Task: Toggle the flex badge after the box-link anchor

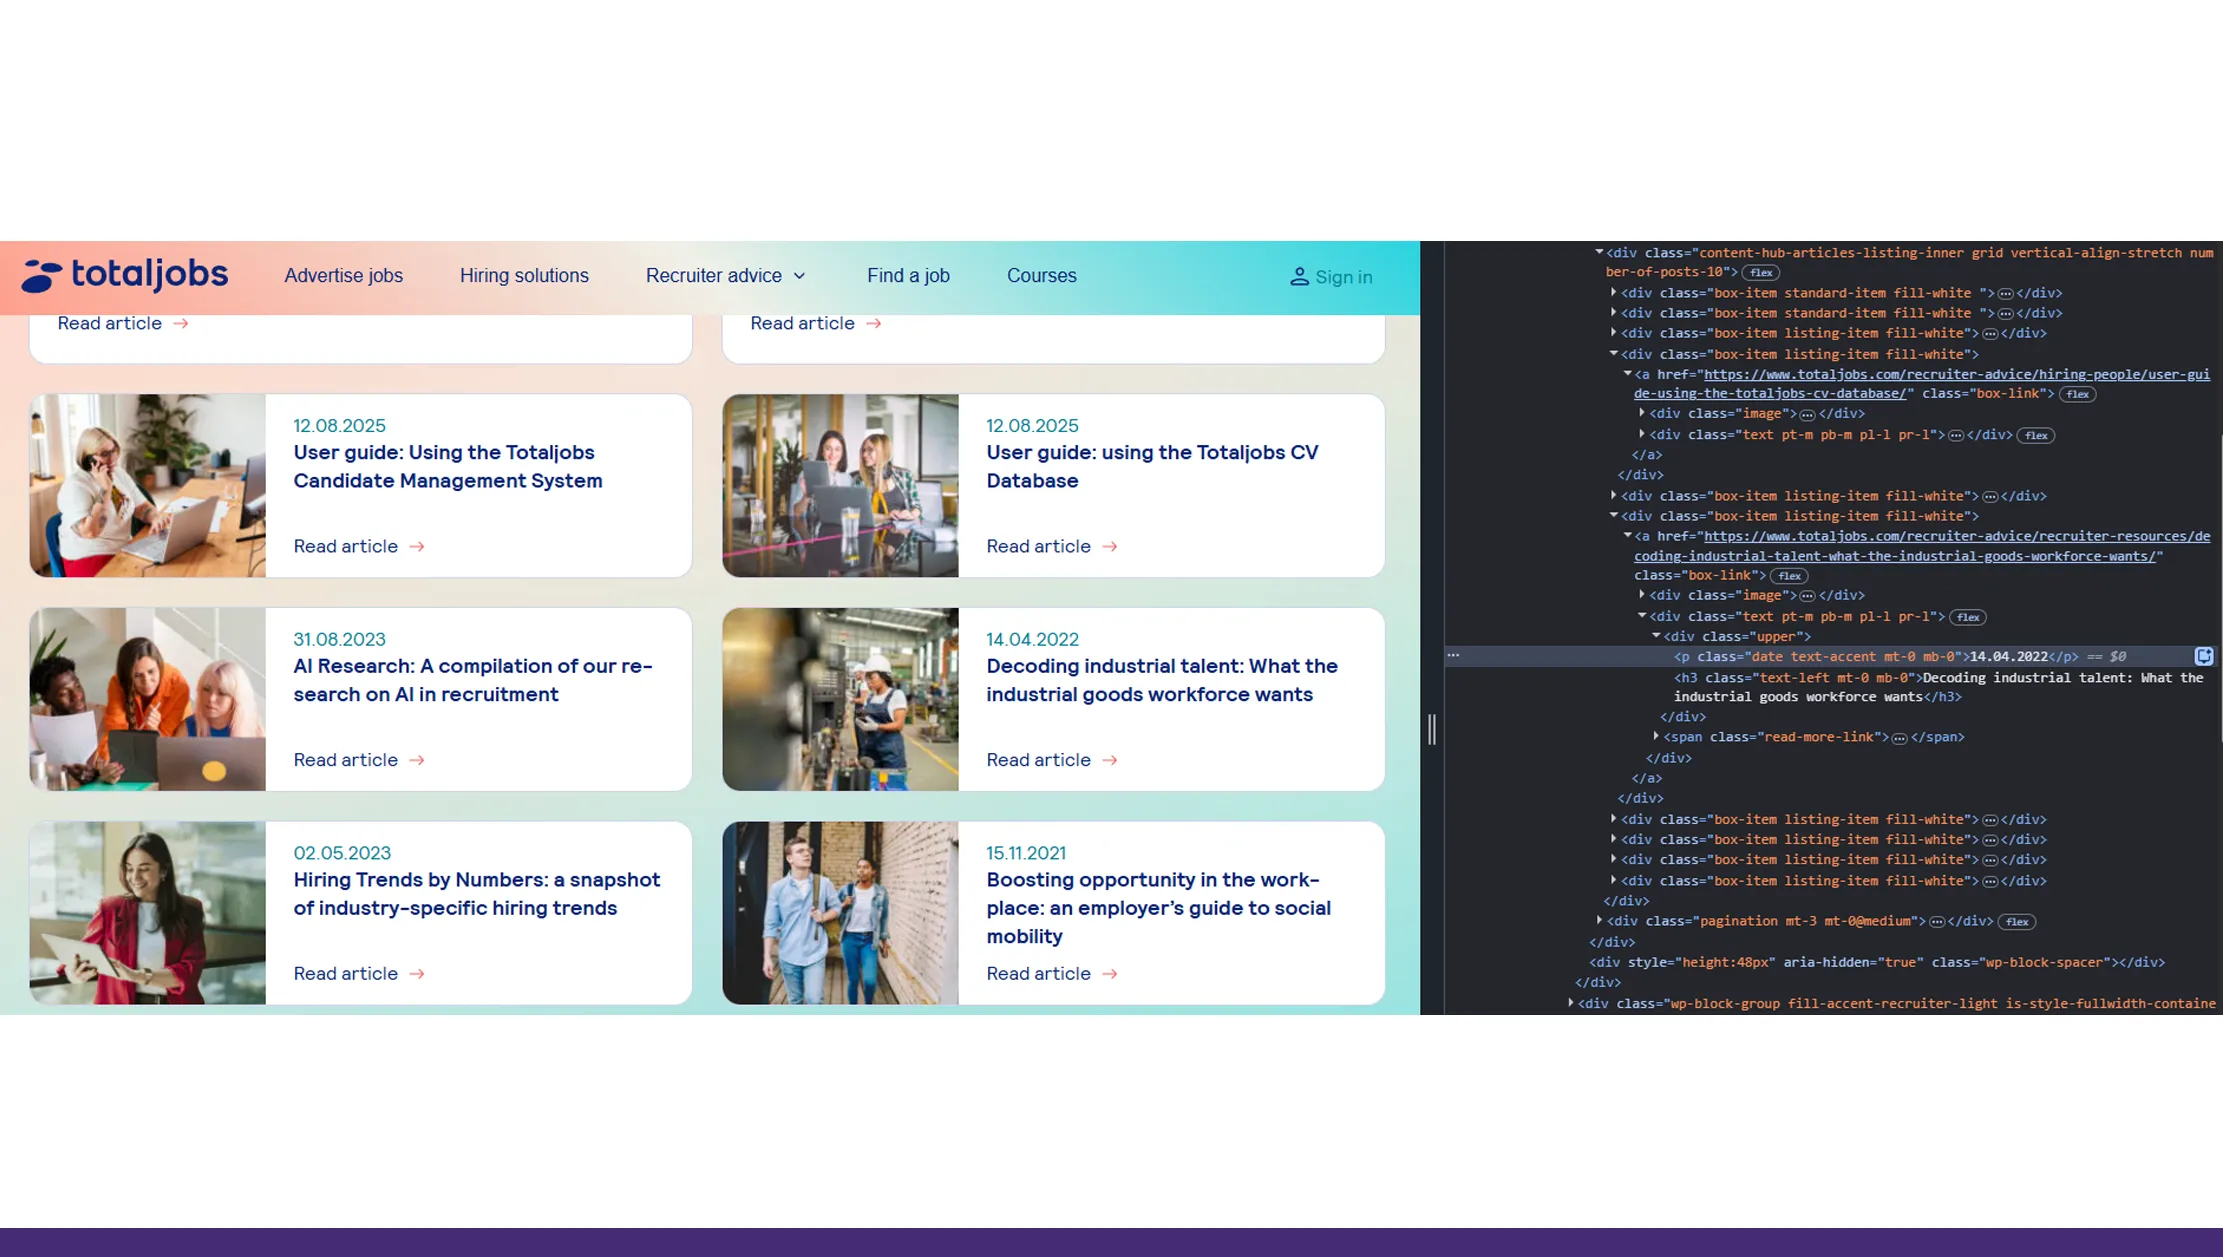Action: tap(2077, 394)
